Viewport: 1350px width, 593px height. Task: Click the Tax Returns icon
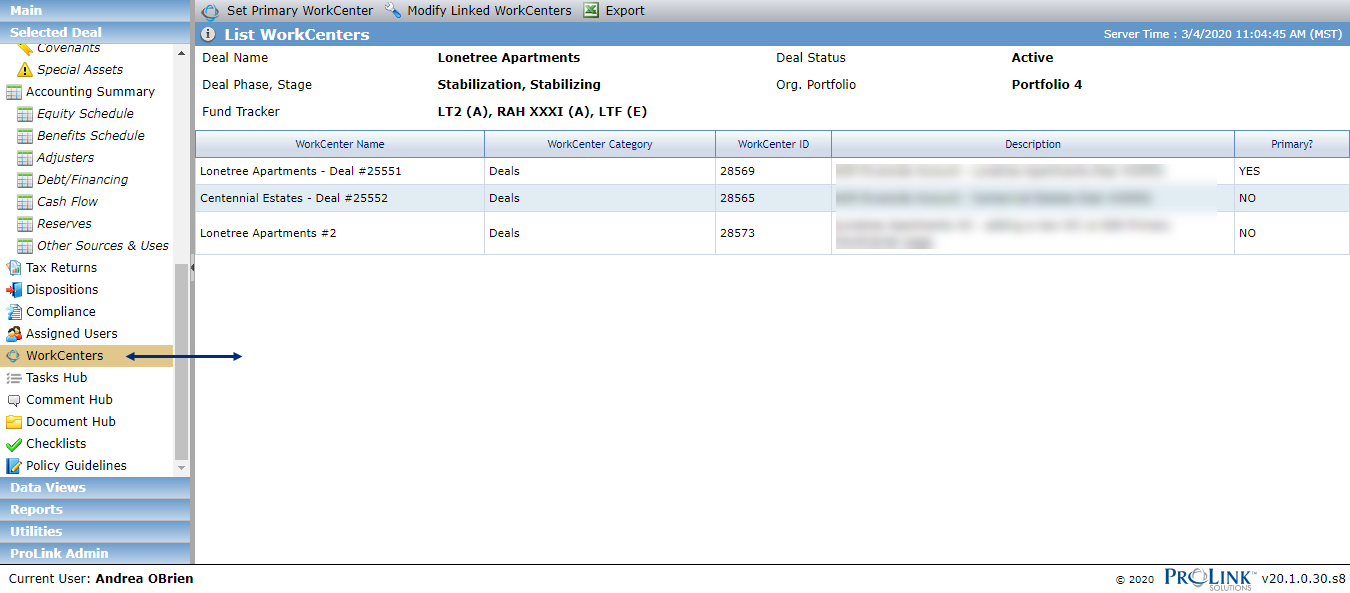pos(14,268)
